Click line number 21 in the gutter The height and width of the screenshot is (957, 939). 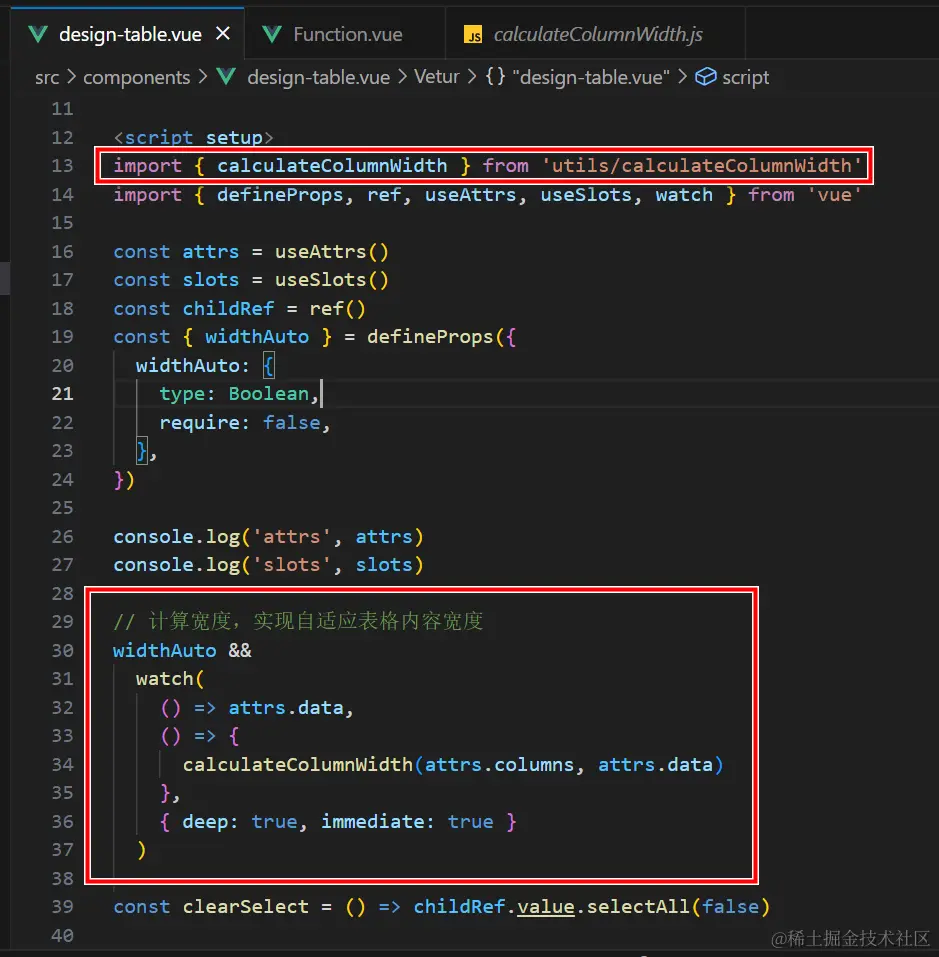click(62, 394)
